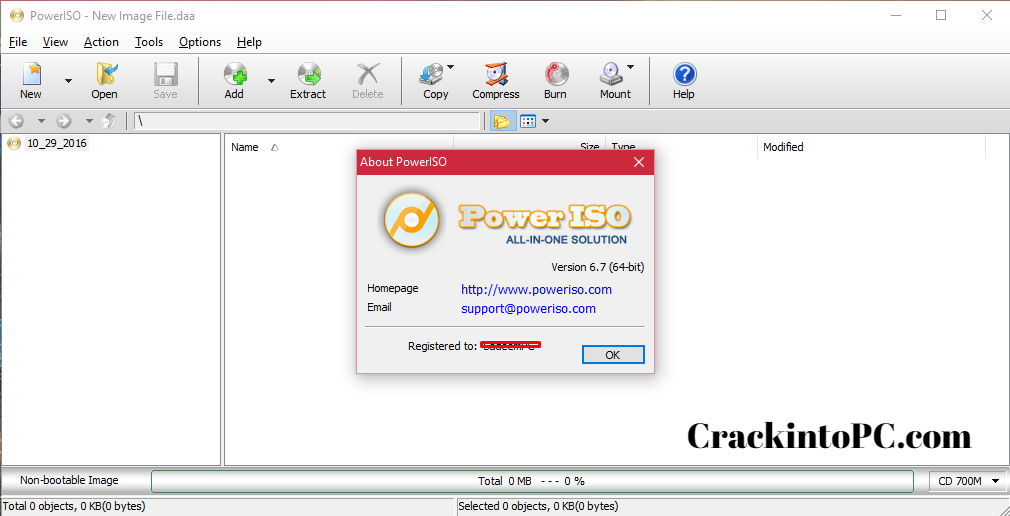Viewport: 1010px width, 516px height.
Task: Click the PowerISO title bar icon
Action: pyautogui.click(x=17, y=16)
